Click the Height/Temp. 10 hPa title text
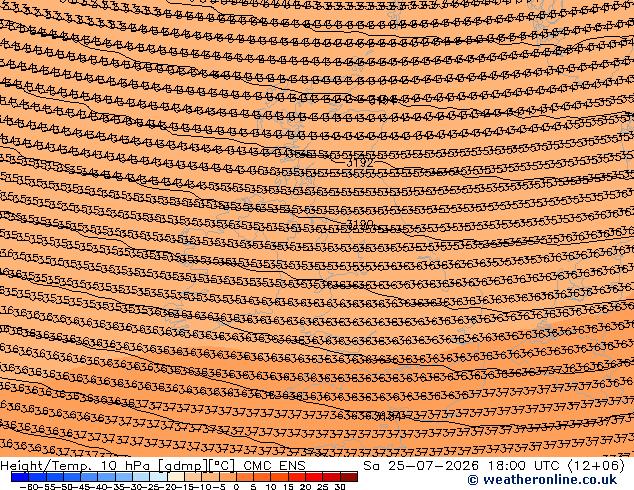This screenshot has height=490, width=634. 77,466
